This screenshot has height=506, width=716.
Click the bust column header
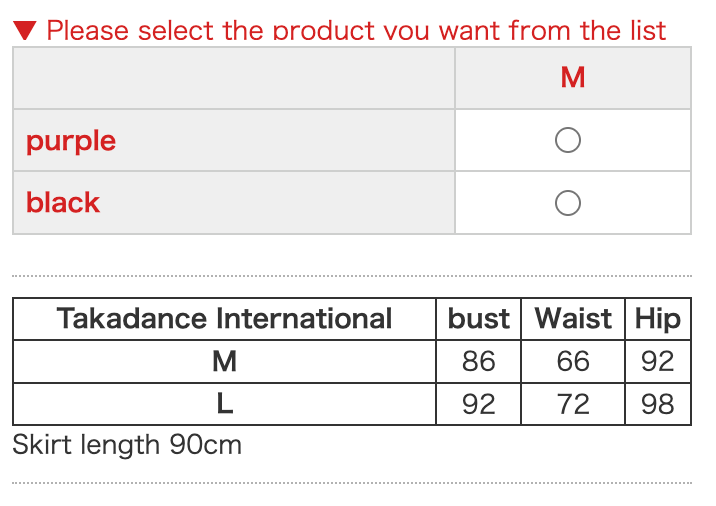tap(479, 319)
